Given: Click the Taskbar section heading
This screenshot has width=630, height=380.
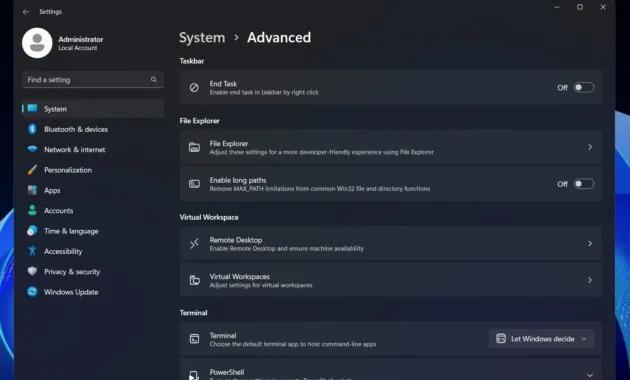Looking at the screenshot, I should (x=192, y=61).
